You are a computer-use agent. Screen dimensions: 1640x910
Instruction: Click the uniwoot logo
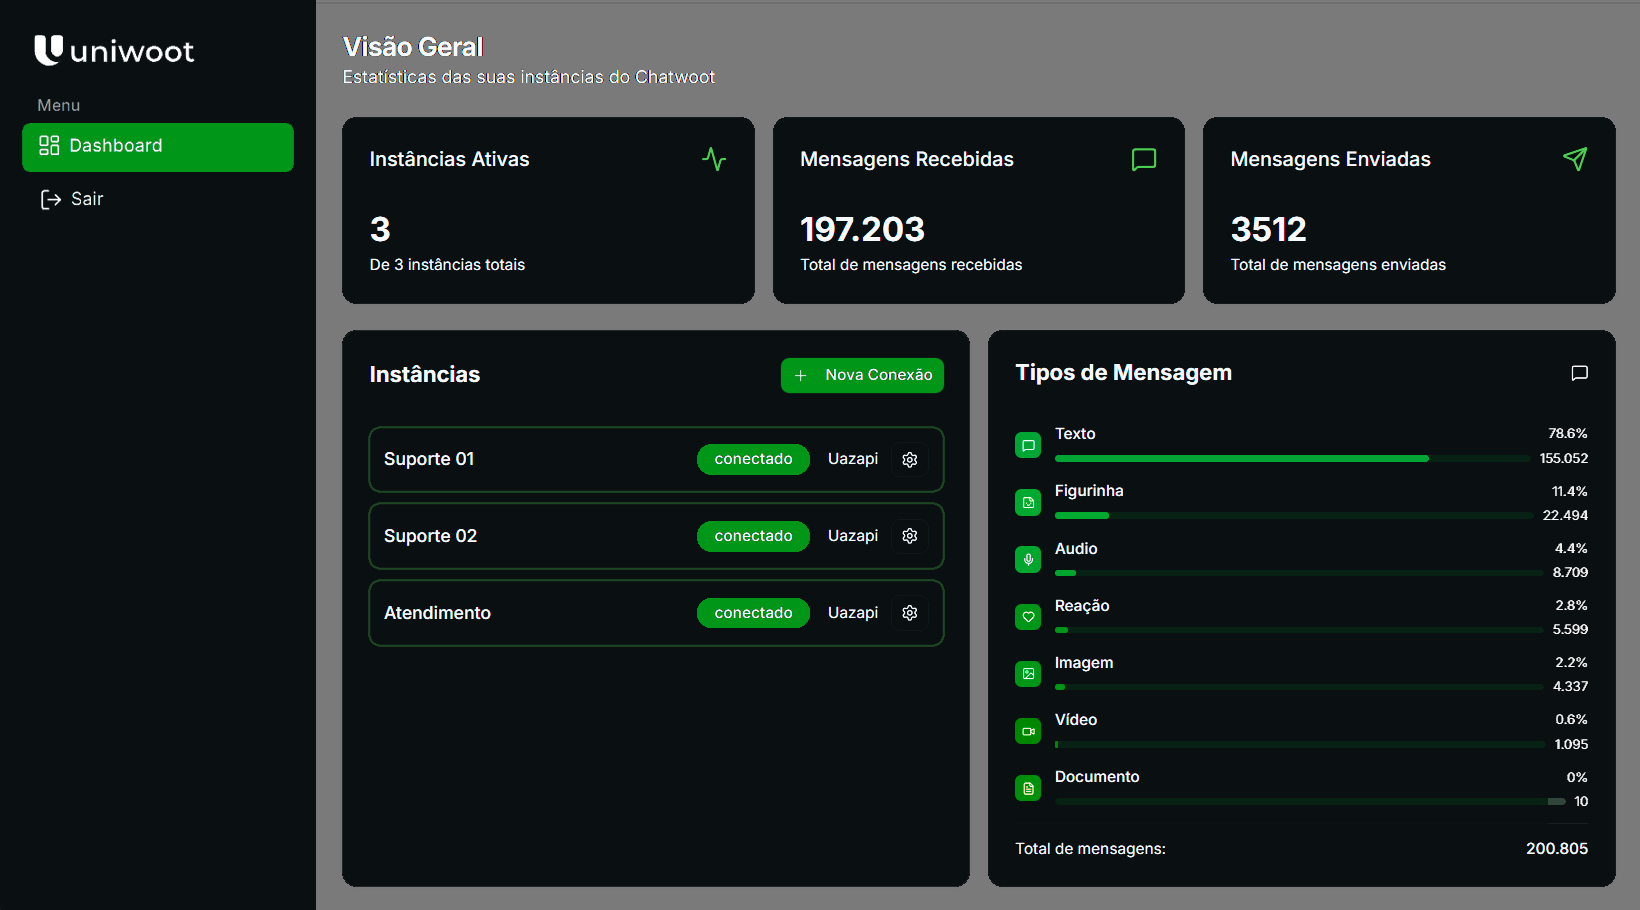point(114,50)
